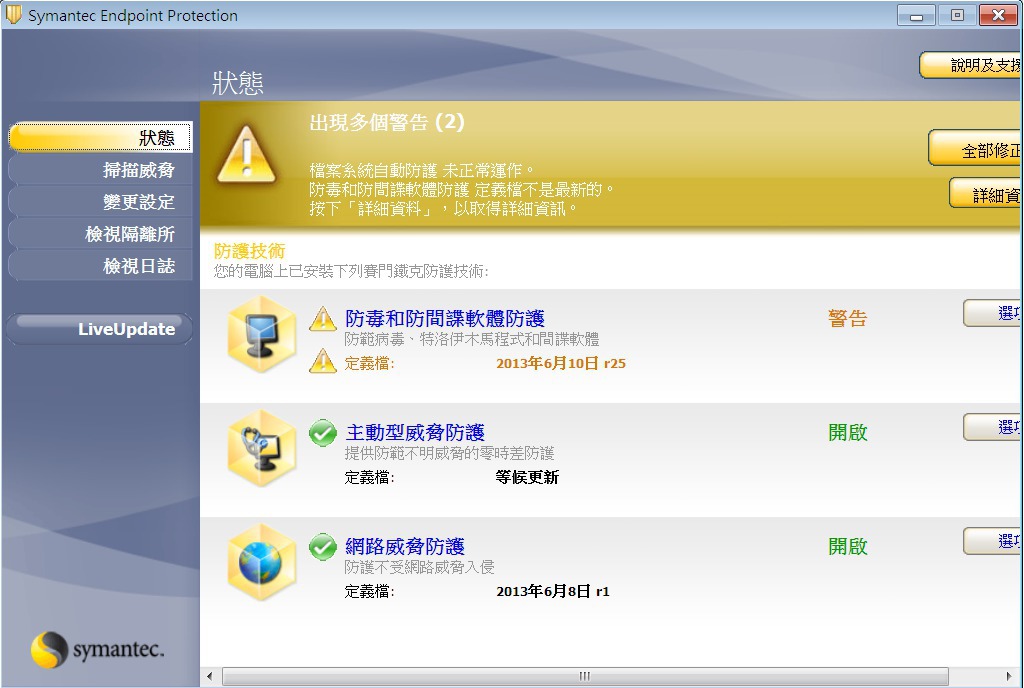
Task: Click definition date 2013年6月8日 r1
Action: pos(552,591)
